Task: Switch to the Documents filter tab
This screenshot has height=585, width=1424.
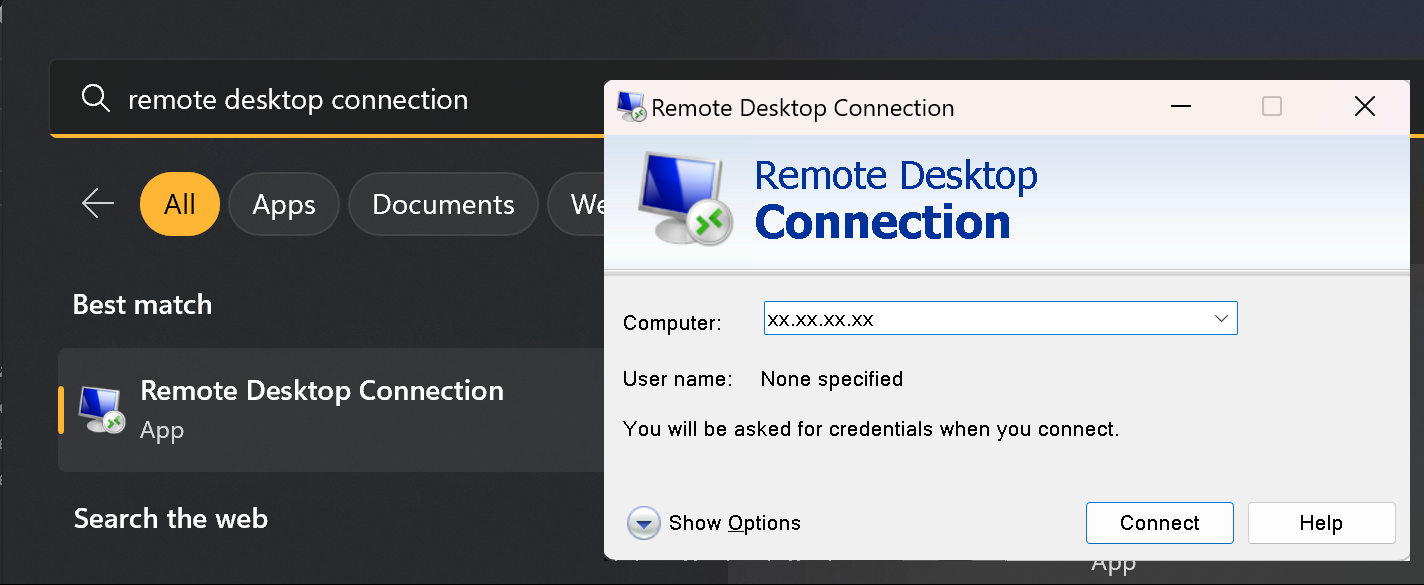Action: click(x=443, y=204)
